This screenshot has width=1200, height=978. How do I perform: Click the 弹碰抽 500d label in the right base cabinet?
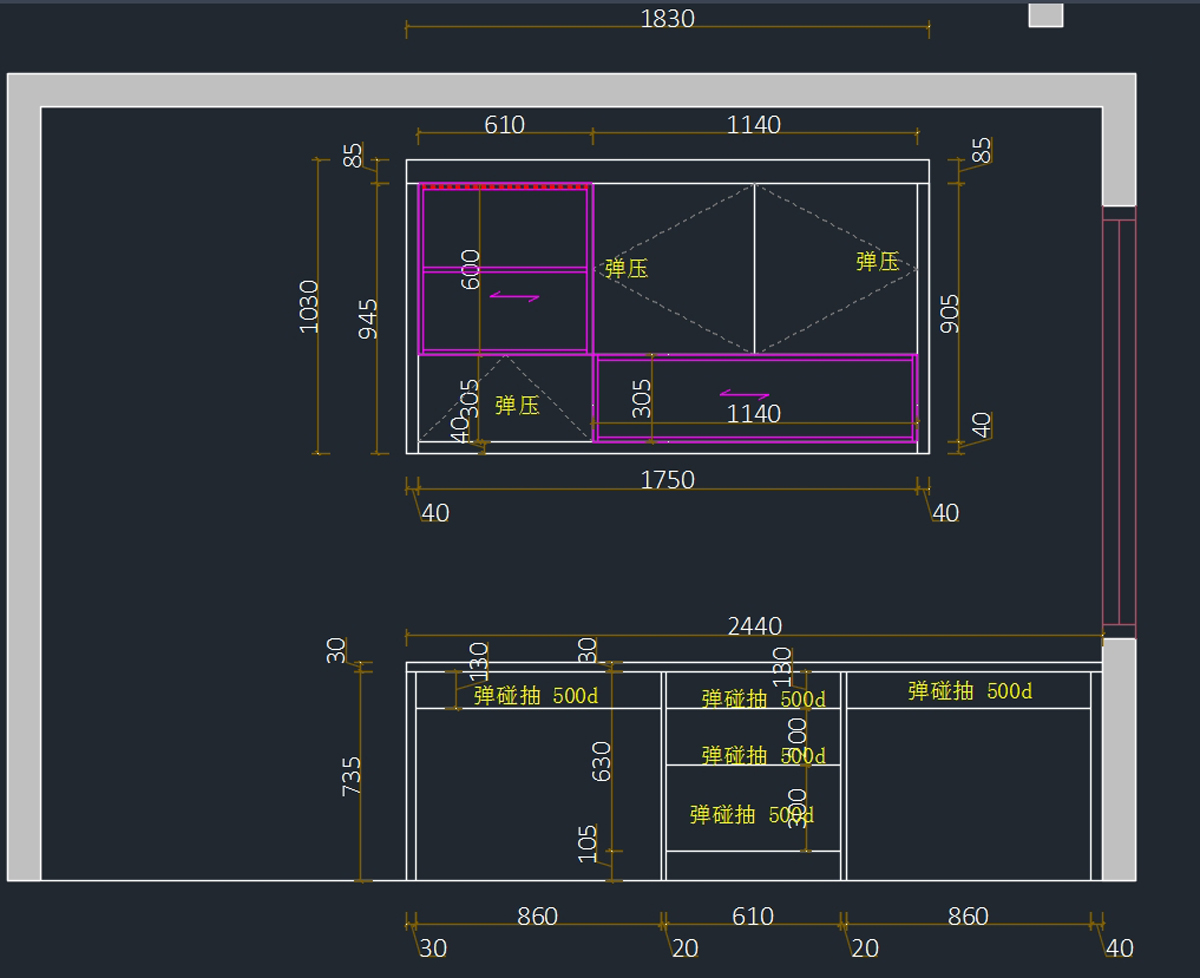tap(969, 691)
